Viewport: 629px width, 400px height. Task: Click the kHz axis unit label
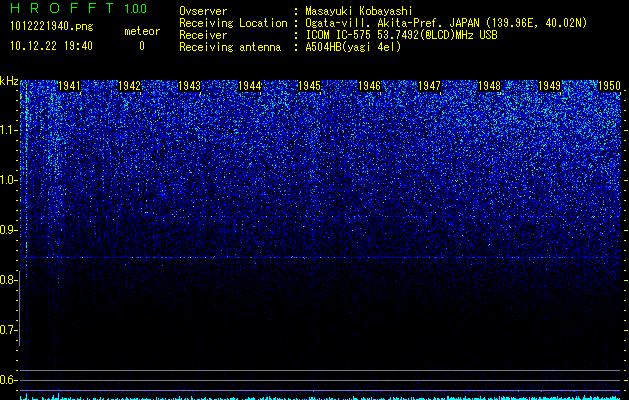9,81
